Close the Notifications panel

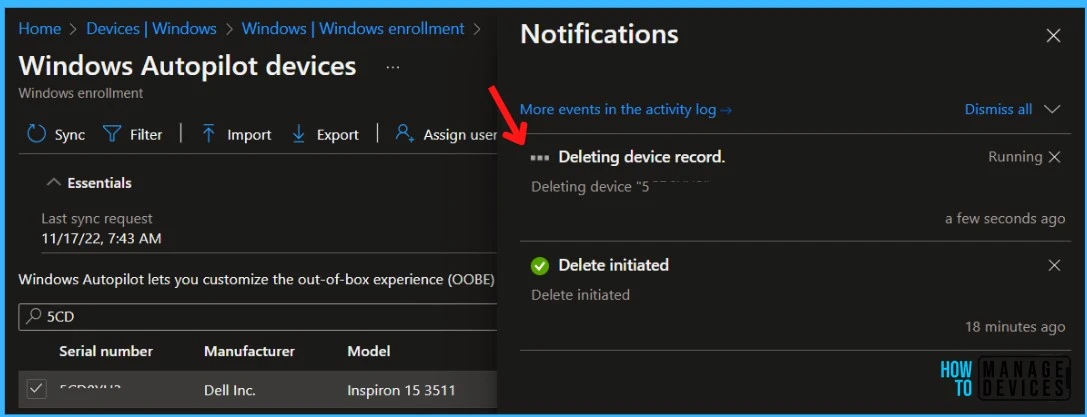pos(1053,35)
